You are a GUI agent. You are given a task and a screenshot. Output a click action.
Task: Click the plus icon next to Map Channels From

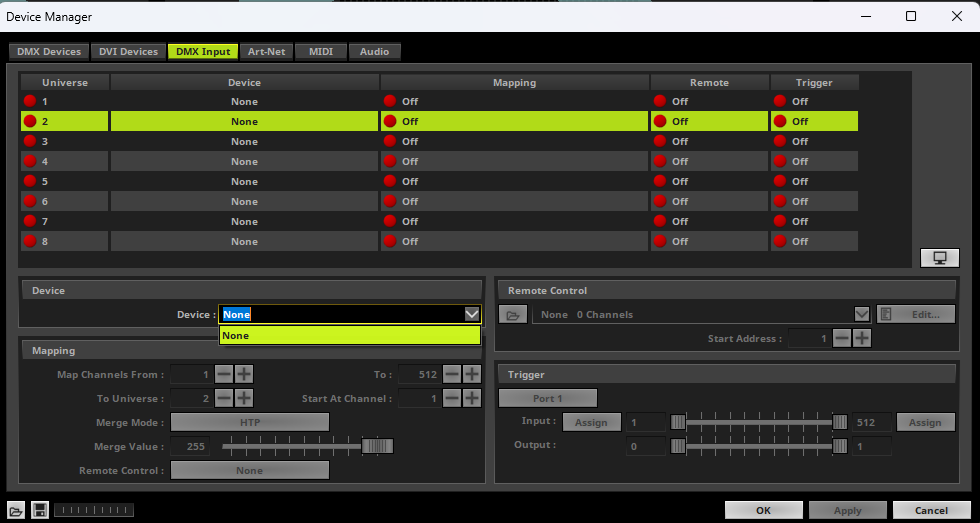pos(243,374)
